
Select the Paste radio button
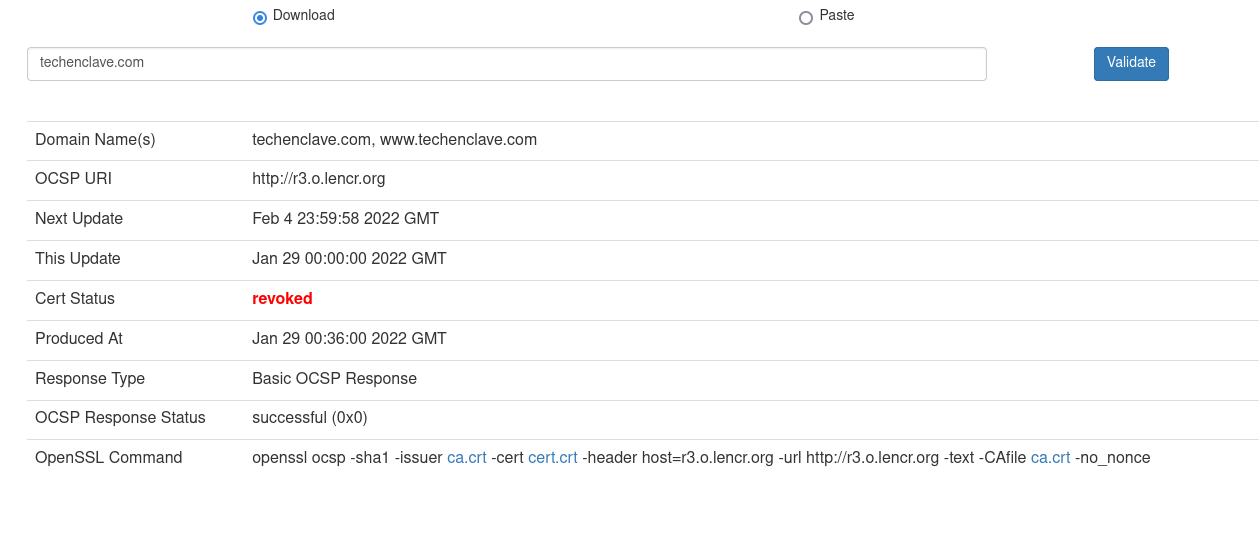pyautogui.click(x=806, y=17)
